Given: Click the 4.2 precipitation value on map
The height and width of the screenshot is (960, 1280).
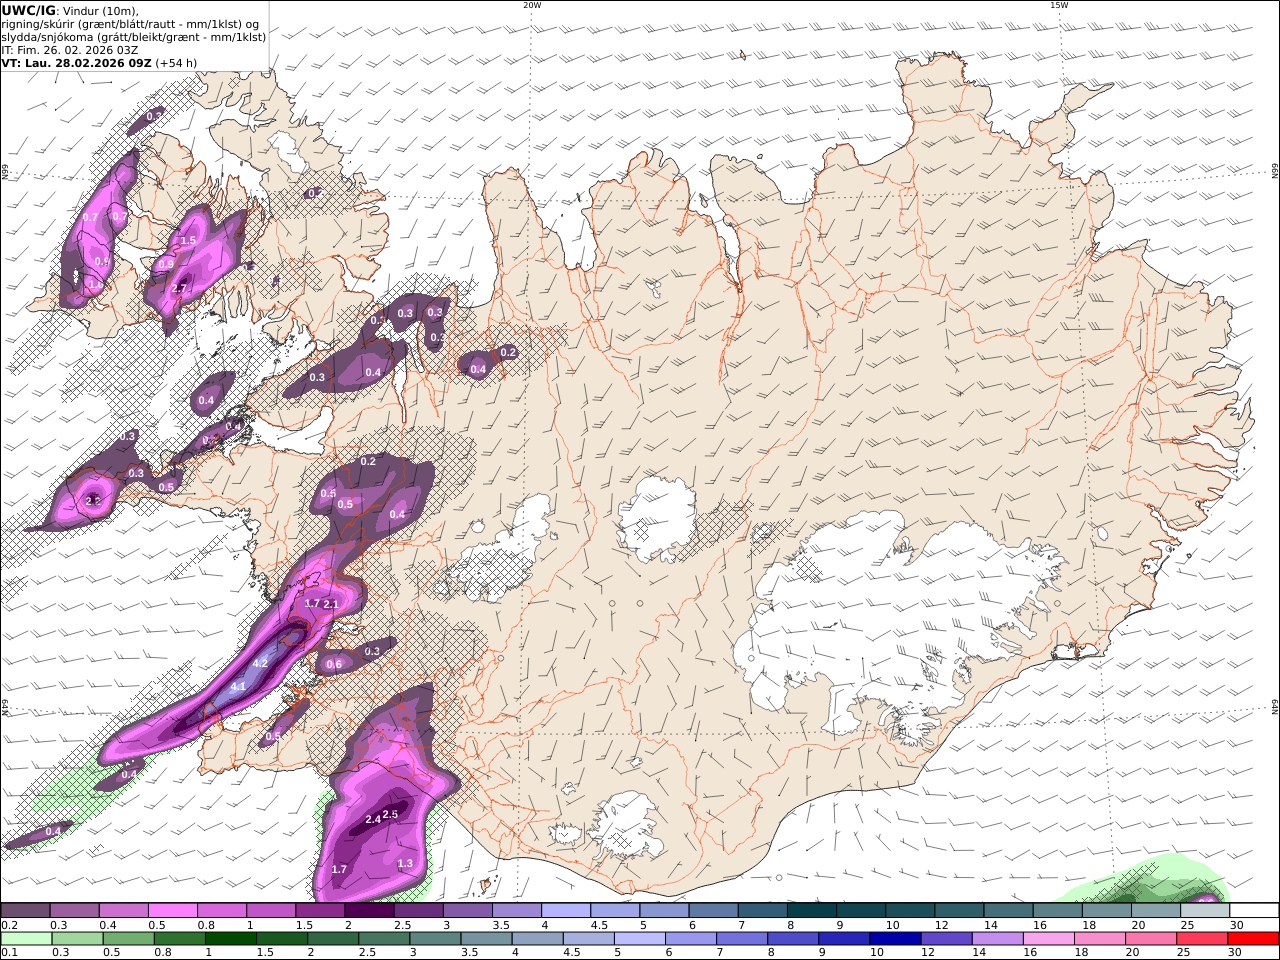Looking at the screenshot, I should 261,663.
